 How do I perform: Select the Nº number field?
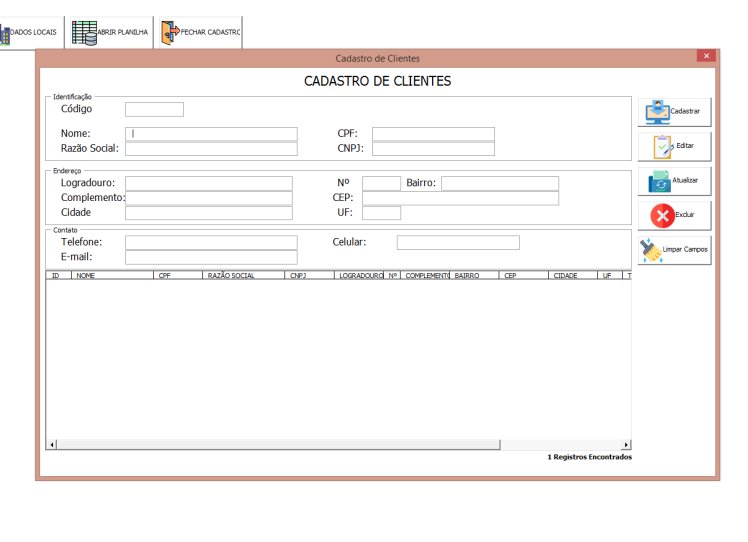tap(381, 183)
